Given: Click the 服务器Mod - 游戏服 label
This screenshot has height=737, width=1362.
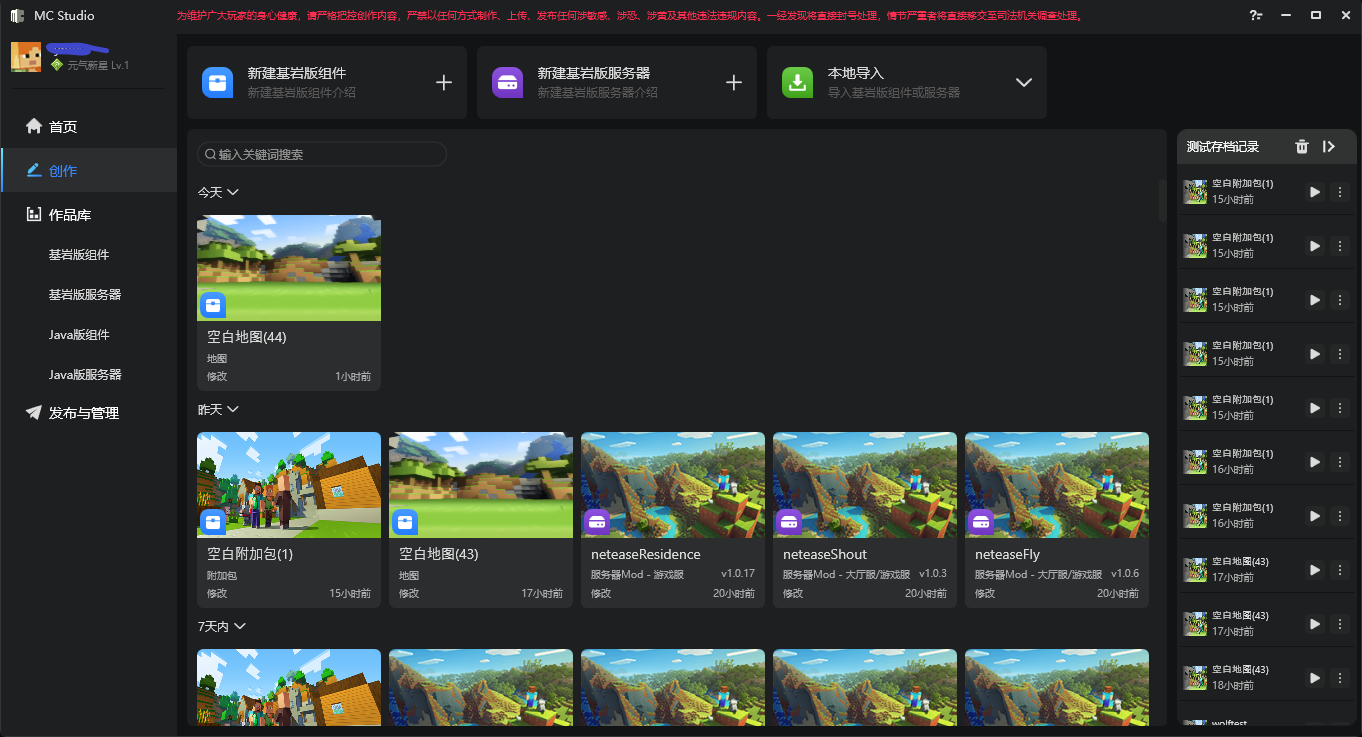Looking at the screenshot, I should (x=637, y=575).
